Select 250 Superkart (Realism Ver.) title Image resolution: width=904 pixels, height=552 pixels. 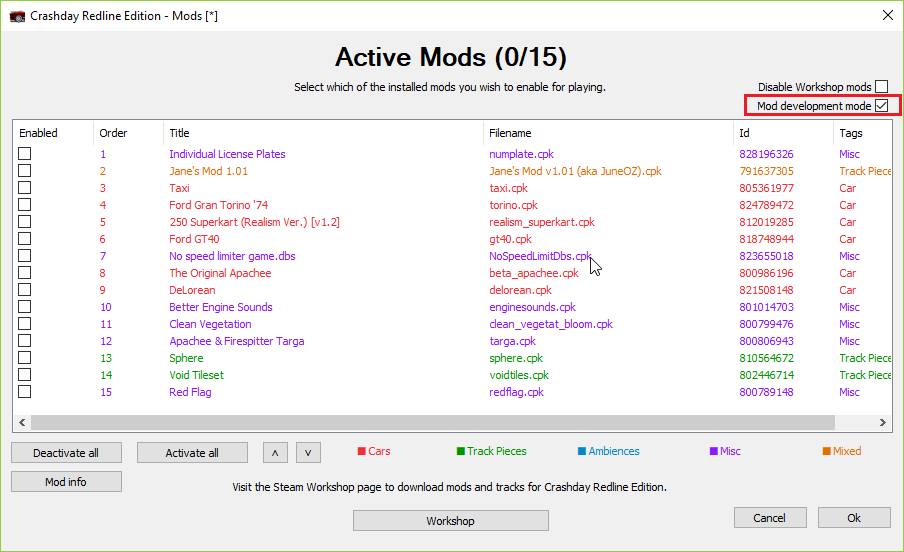(254, 222)
